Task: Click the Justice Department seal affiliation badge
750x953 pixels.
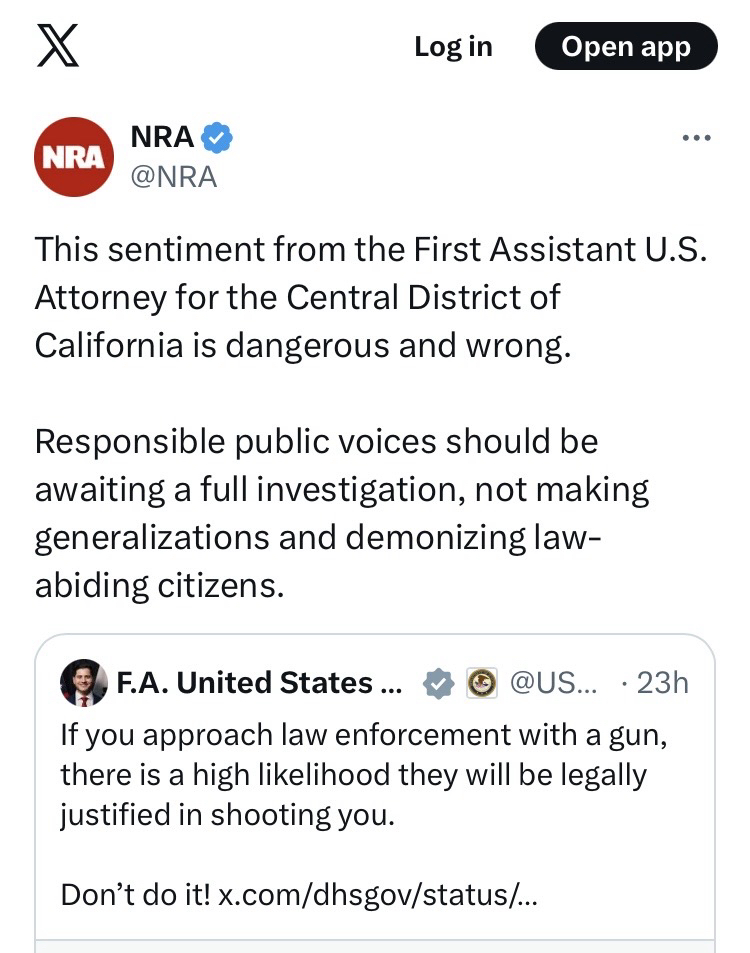Action: 482,684
